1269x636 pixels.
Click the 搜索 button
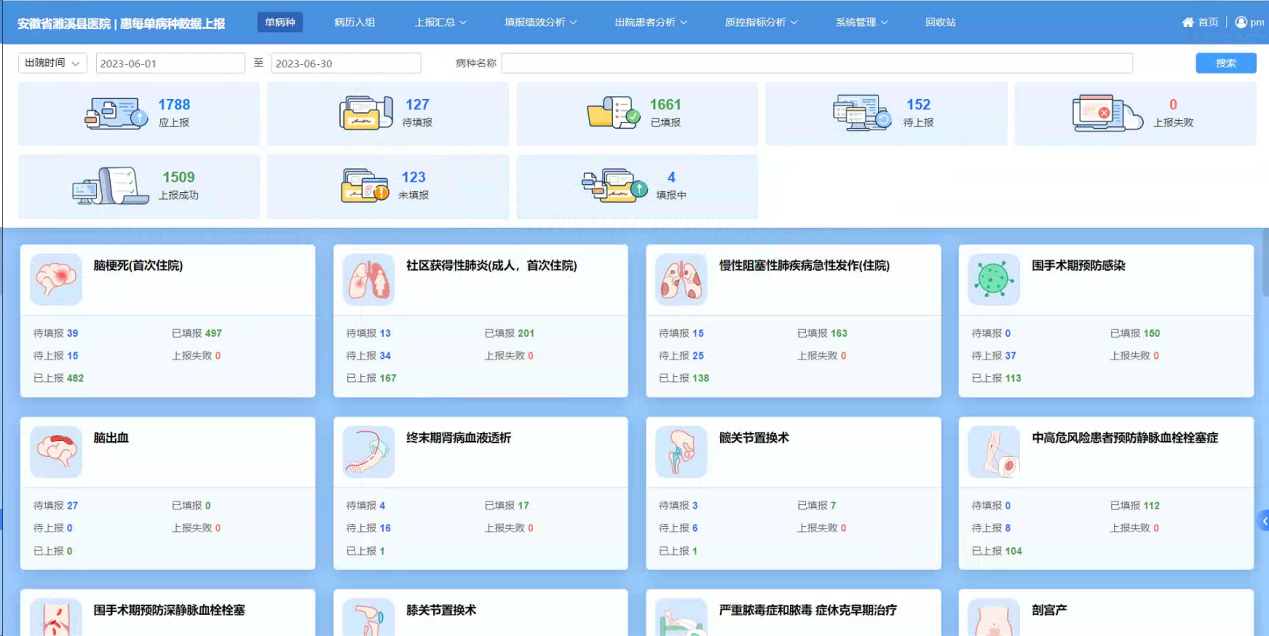pos(1226,63)
